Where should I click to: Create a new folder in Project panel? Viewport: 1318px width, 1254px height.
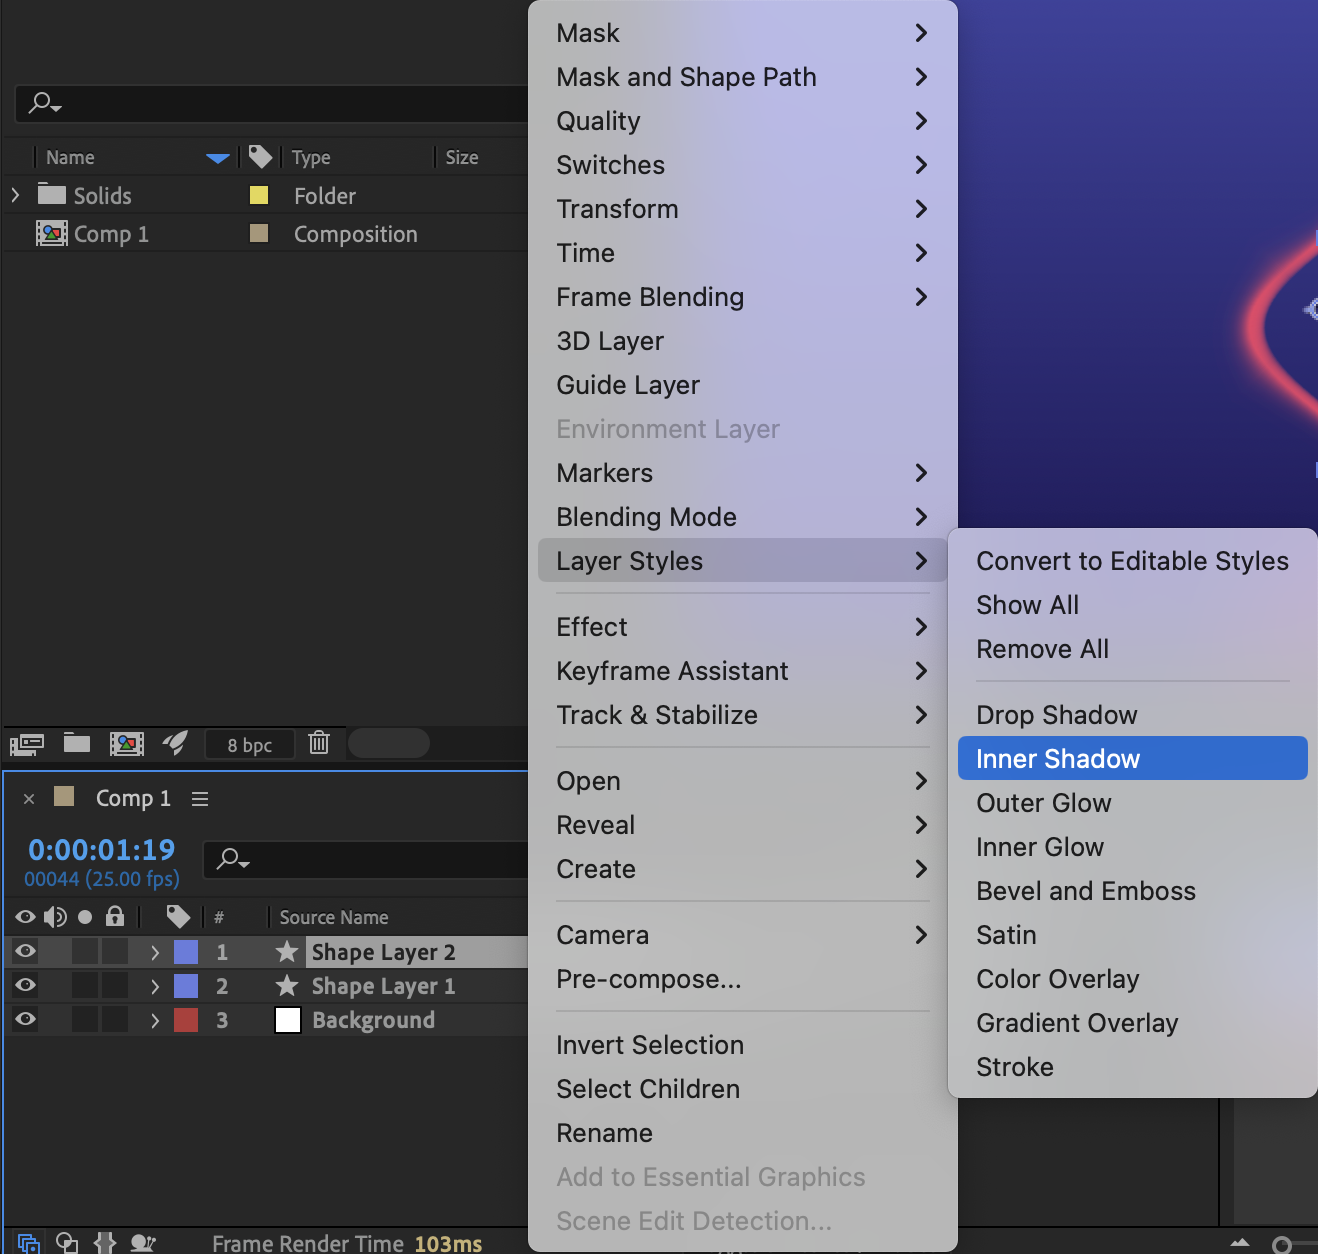pyautogui.click(x=77, y=742)
